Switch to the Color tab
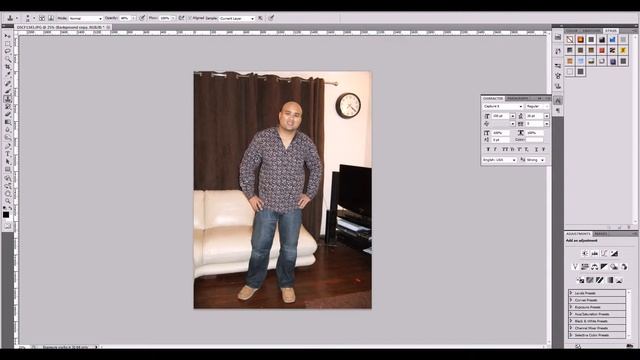The width and height of the screenshot is (640, 360). pos(572,31)
